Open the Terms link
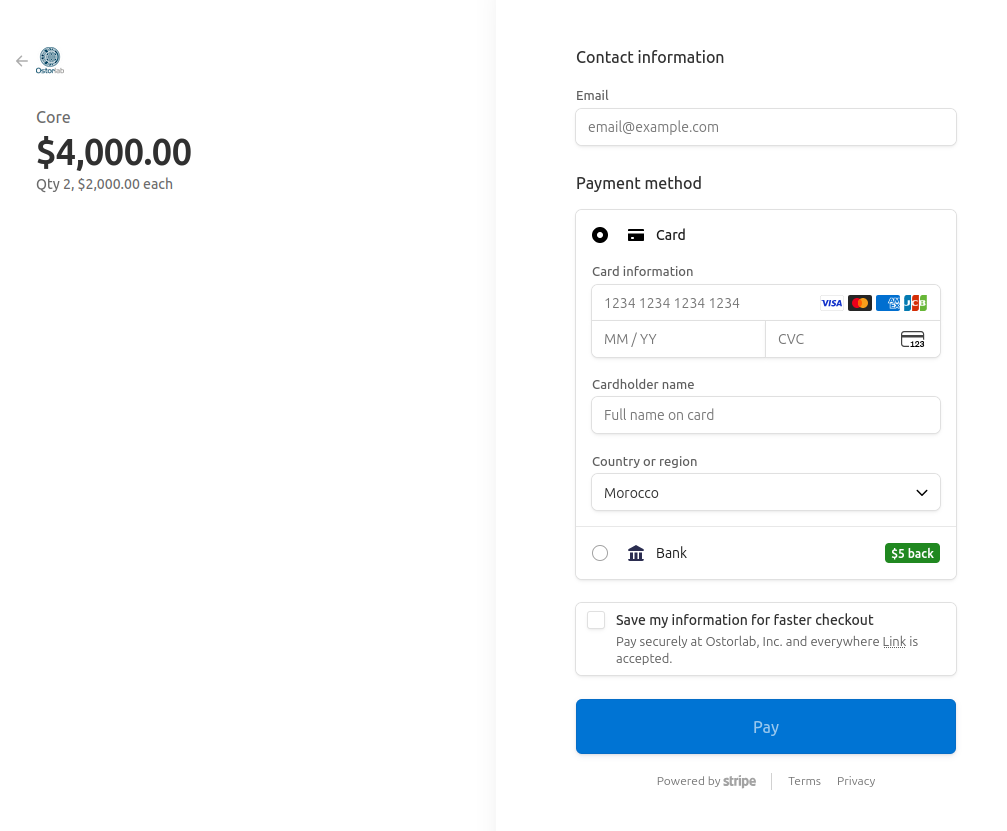The height and width of the screenshot is (831, 1007). pyautogui.click(x=804, y=781)
